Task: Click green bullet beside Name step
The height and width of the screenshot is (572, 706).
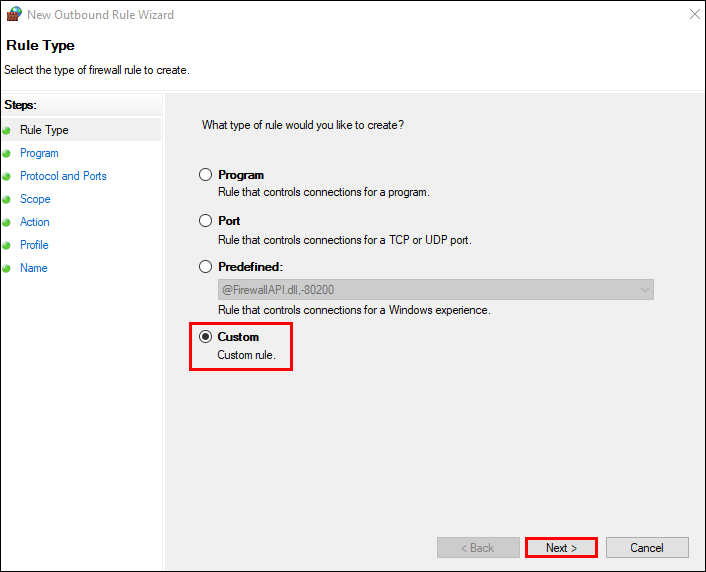Action: click(x=7, y=268)
